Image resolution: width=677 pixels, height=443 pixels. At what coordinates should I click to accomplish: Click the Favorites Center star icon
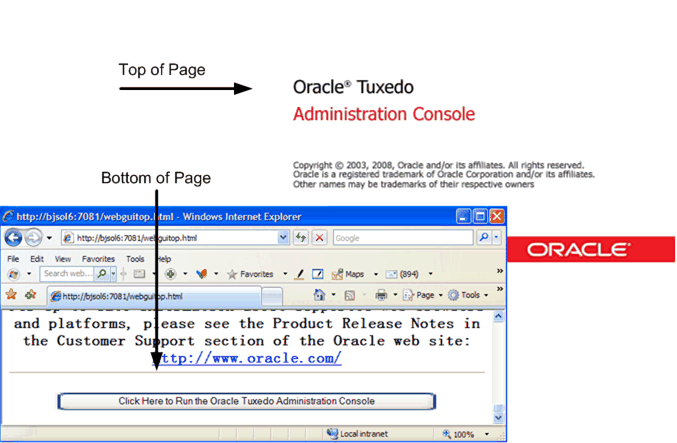click(x=11, y=295)
